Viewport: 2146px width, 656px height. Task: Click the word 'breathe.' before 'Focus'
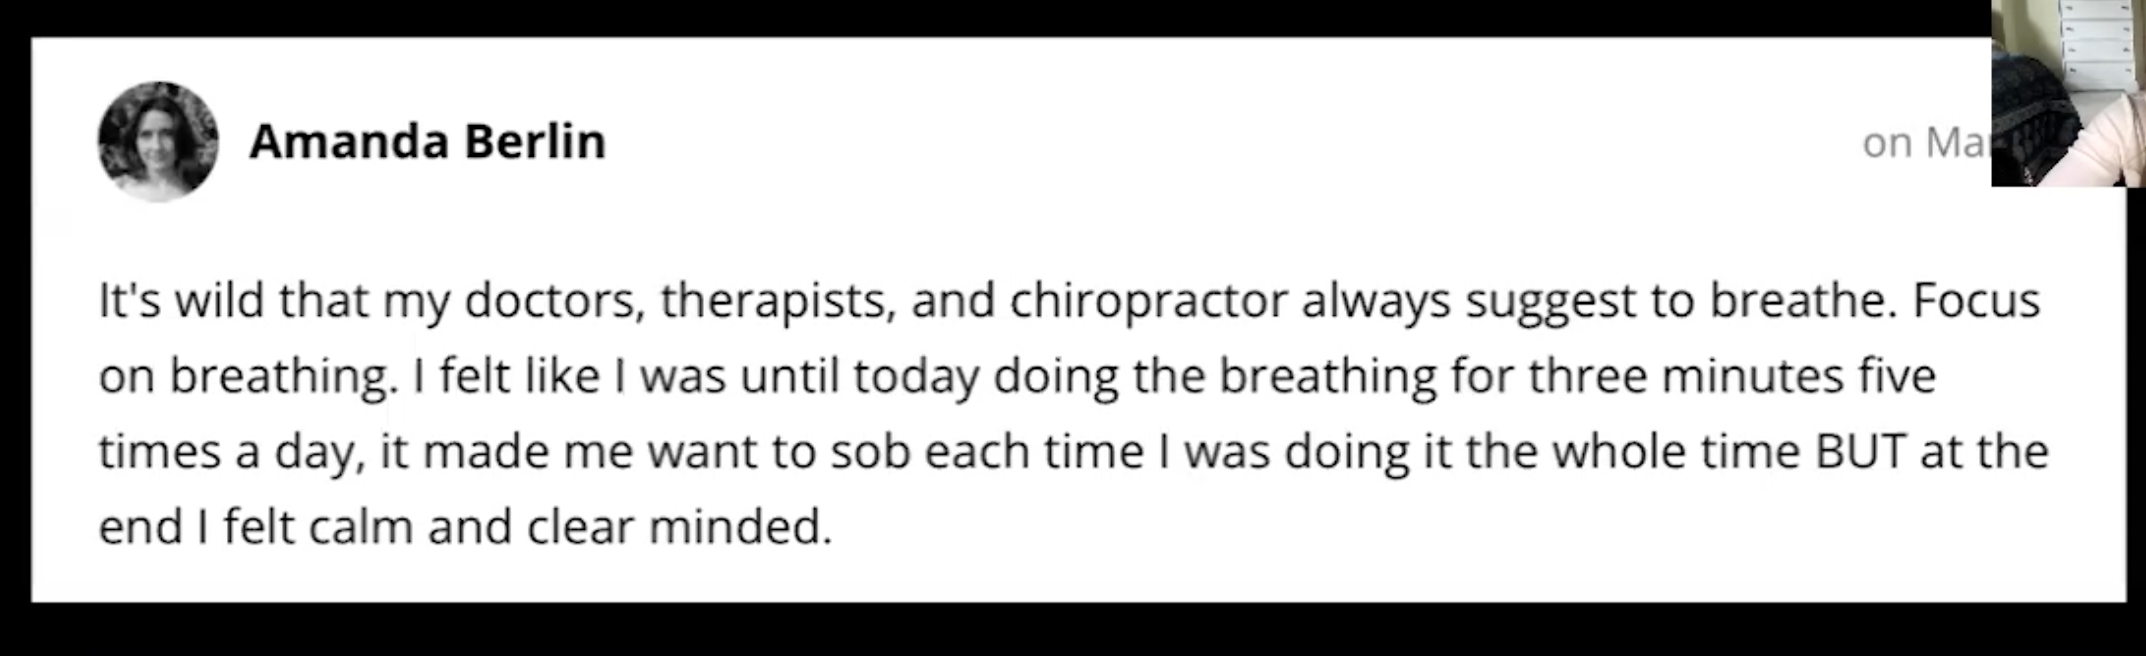[x=1803, y=300]
